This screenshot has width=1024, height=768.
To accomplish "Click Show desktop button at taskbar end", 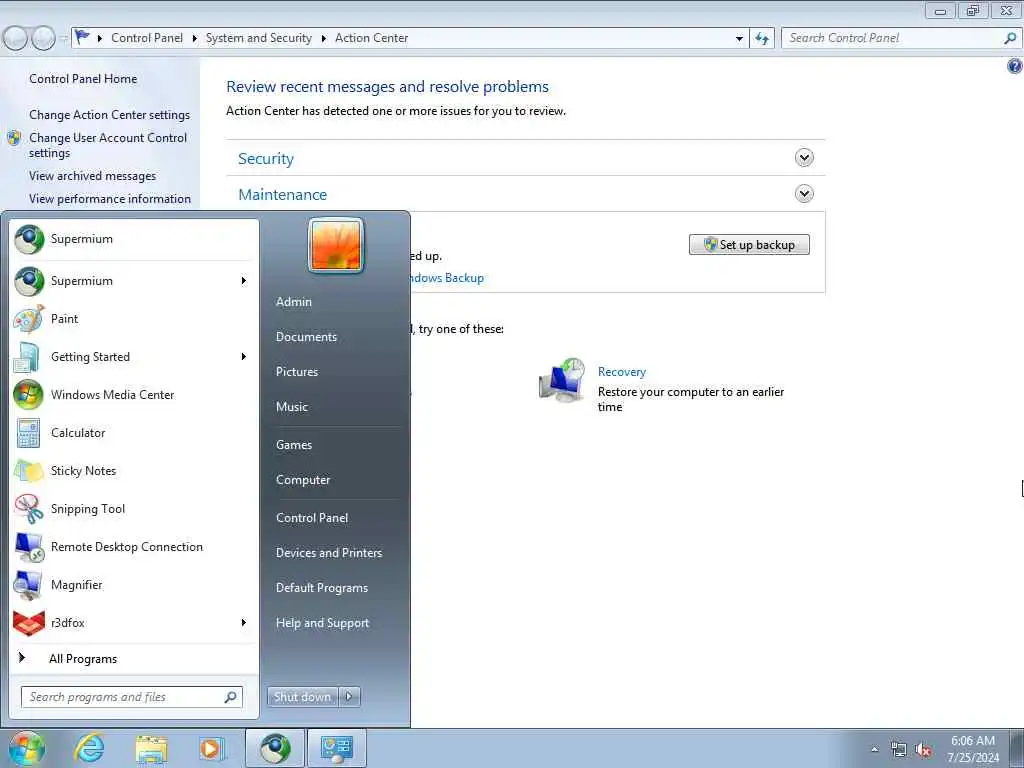I will (x=1017, y=748).
